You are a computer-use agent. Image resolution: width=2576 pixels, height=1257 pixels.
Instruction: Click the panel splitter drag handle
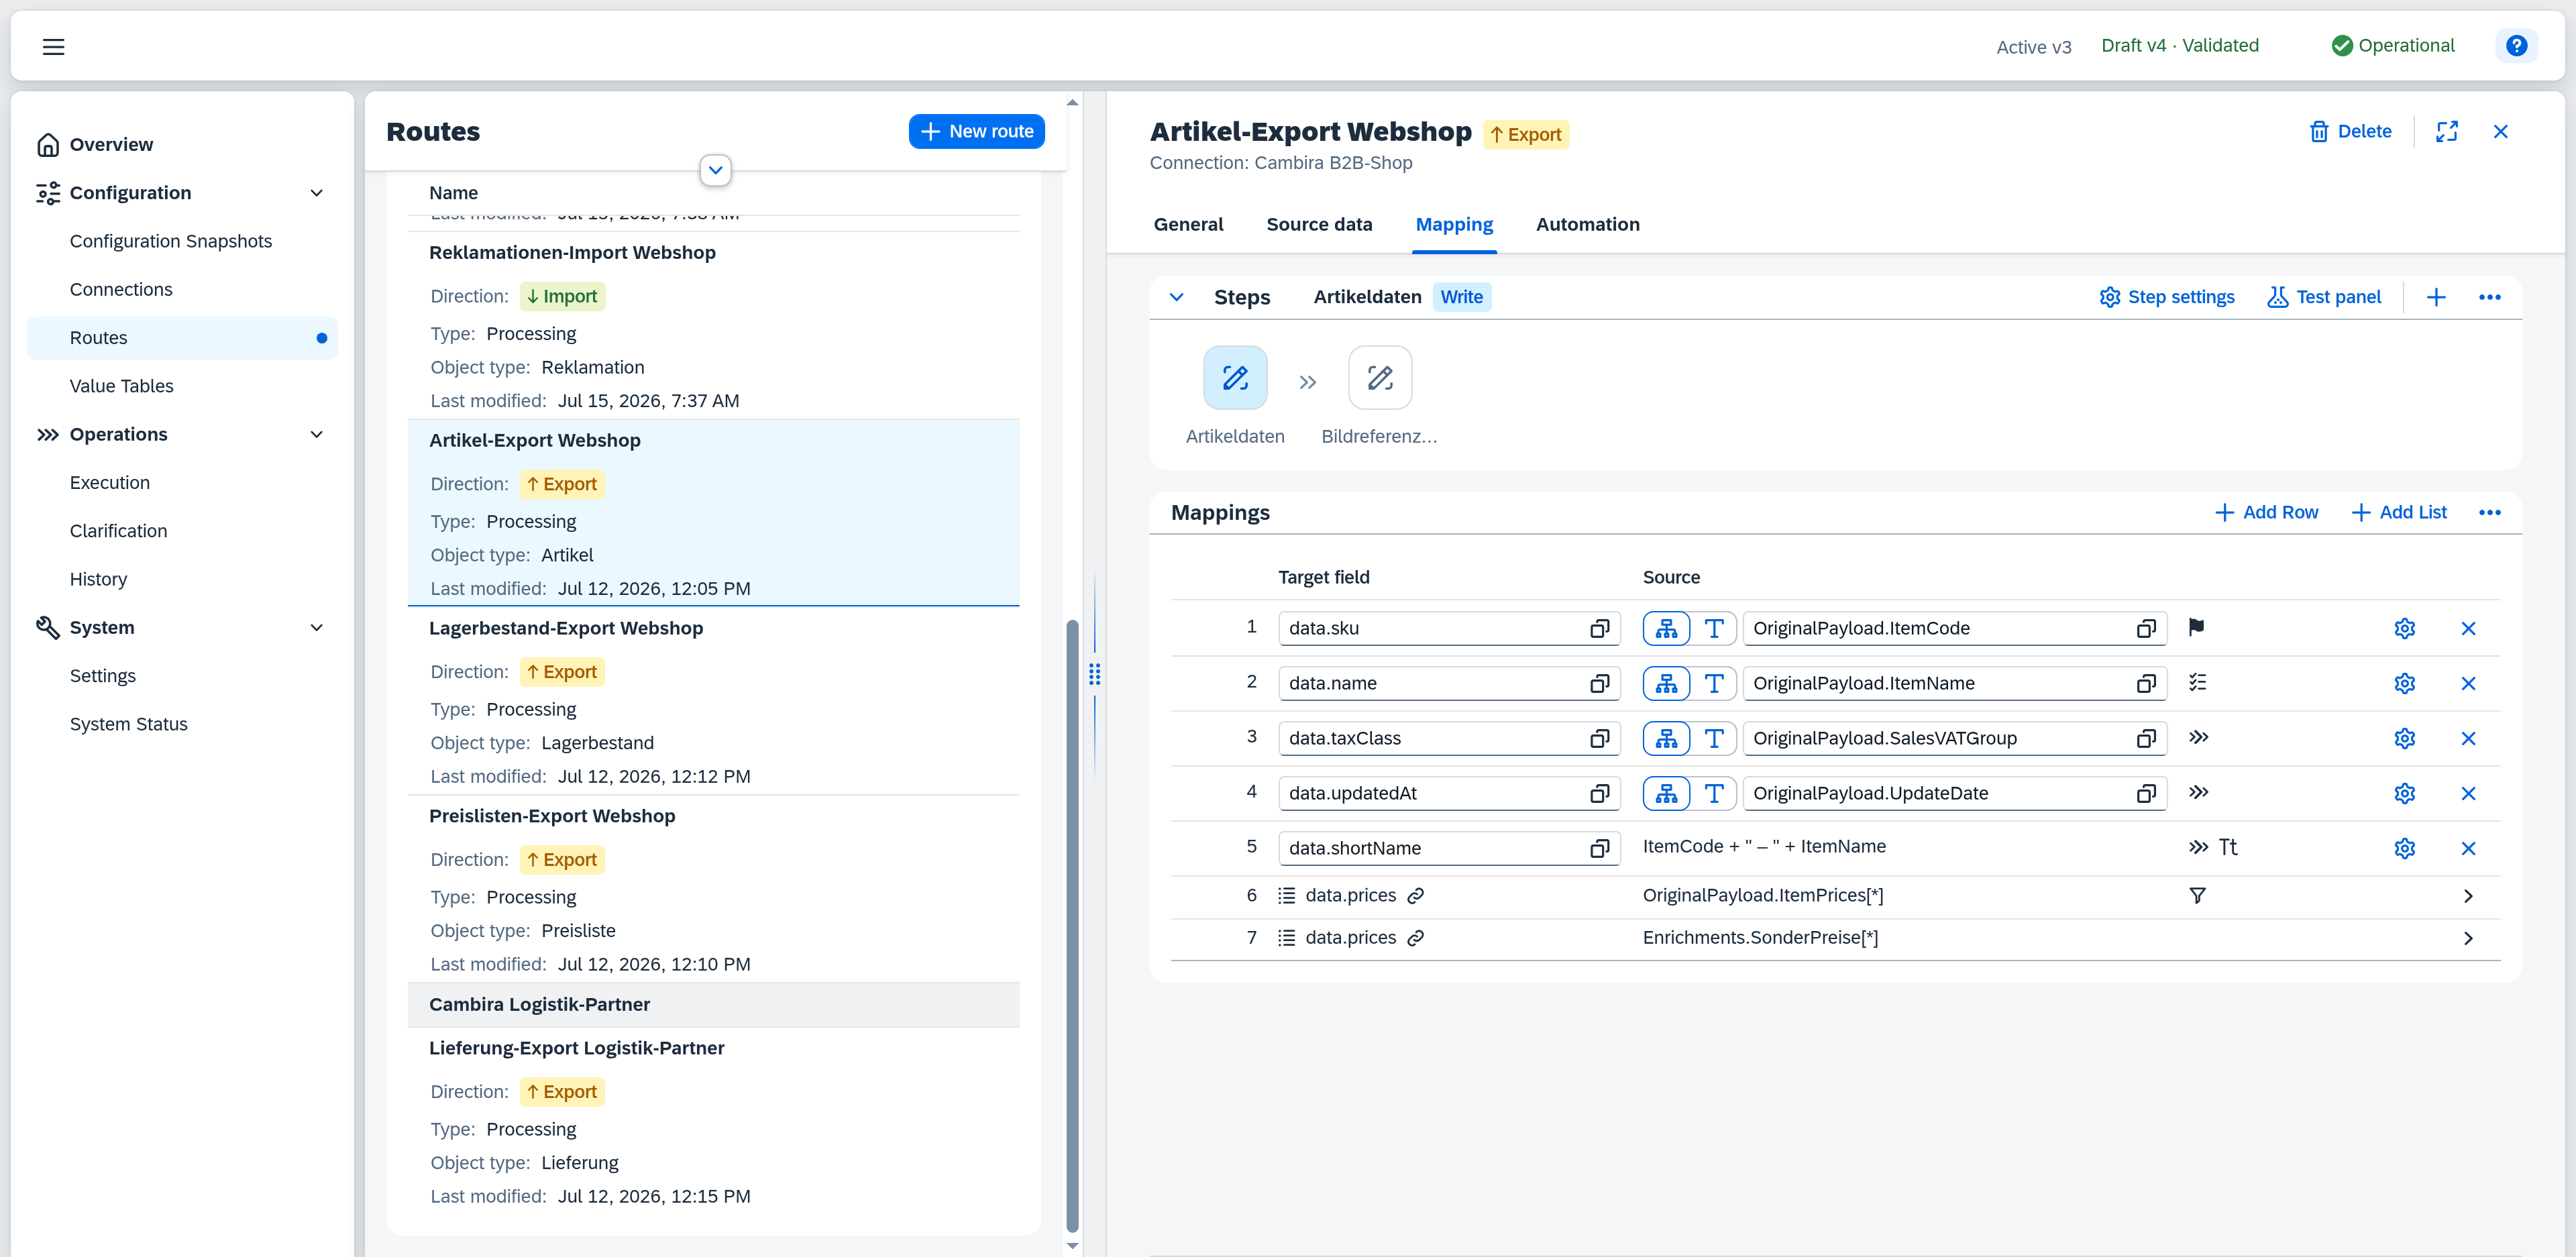tap(1095, 675)
